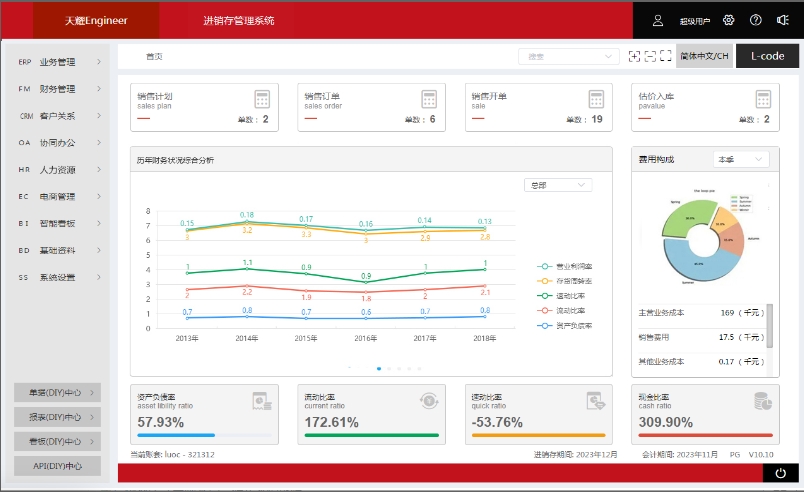Click the help question mark icon
The width and height of the screenshot is (804, 492).
755,20
